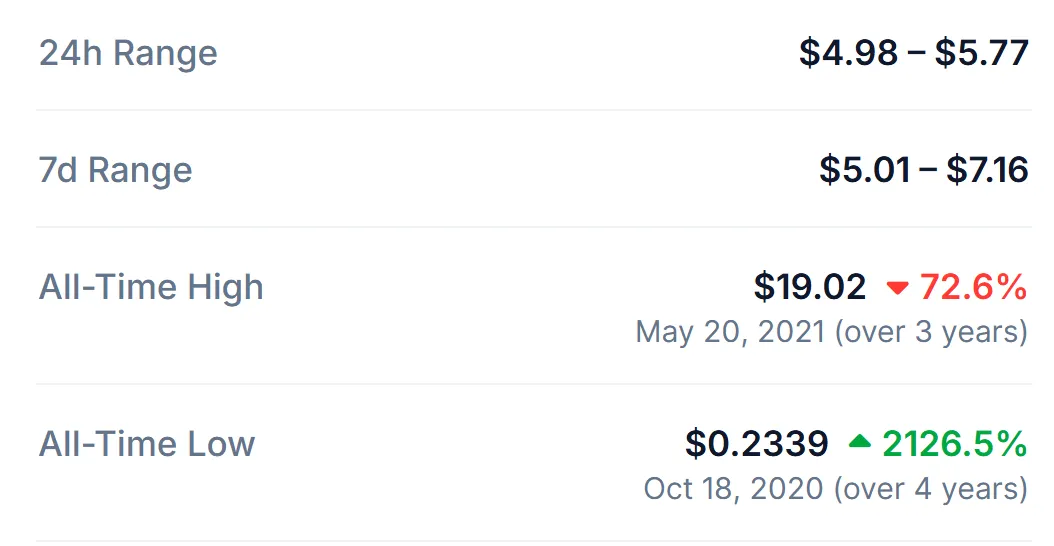Click the $0.2339 all-time low price
Viewport: 1054px width, 546px height.
click(x=756, y=444)
